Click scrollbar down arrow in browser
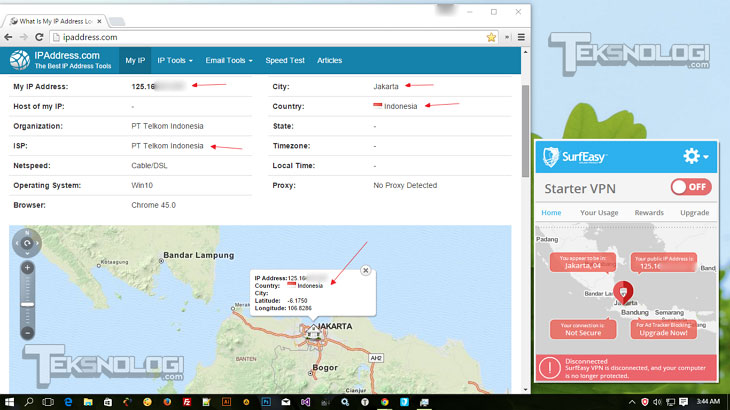This screenshot has width=730, height=410. tap(525, 390)
